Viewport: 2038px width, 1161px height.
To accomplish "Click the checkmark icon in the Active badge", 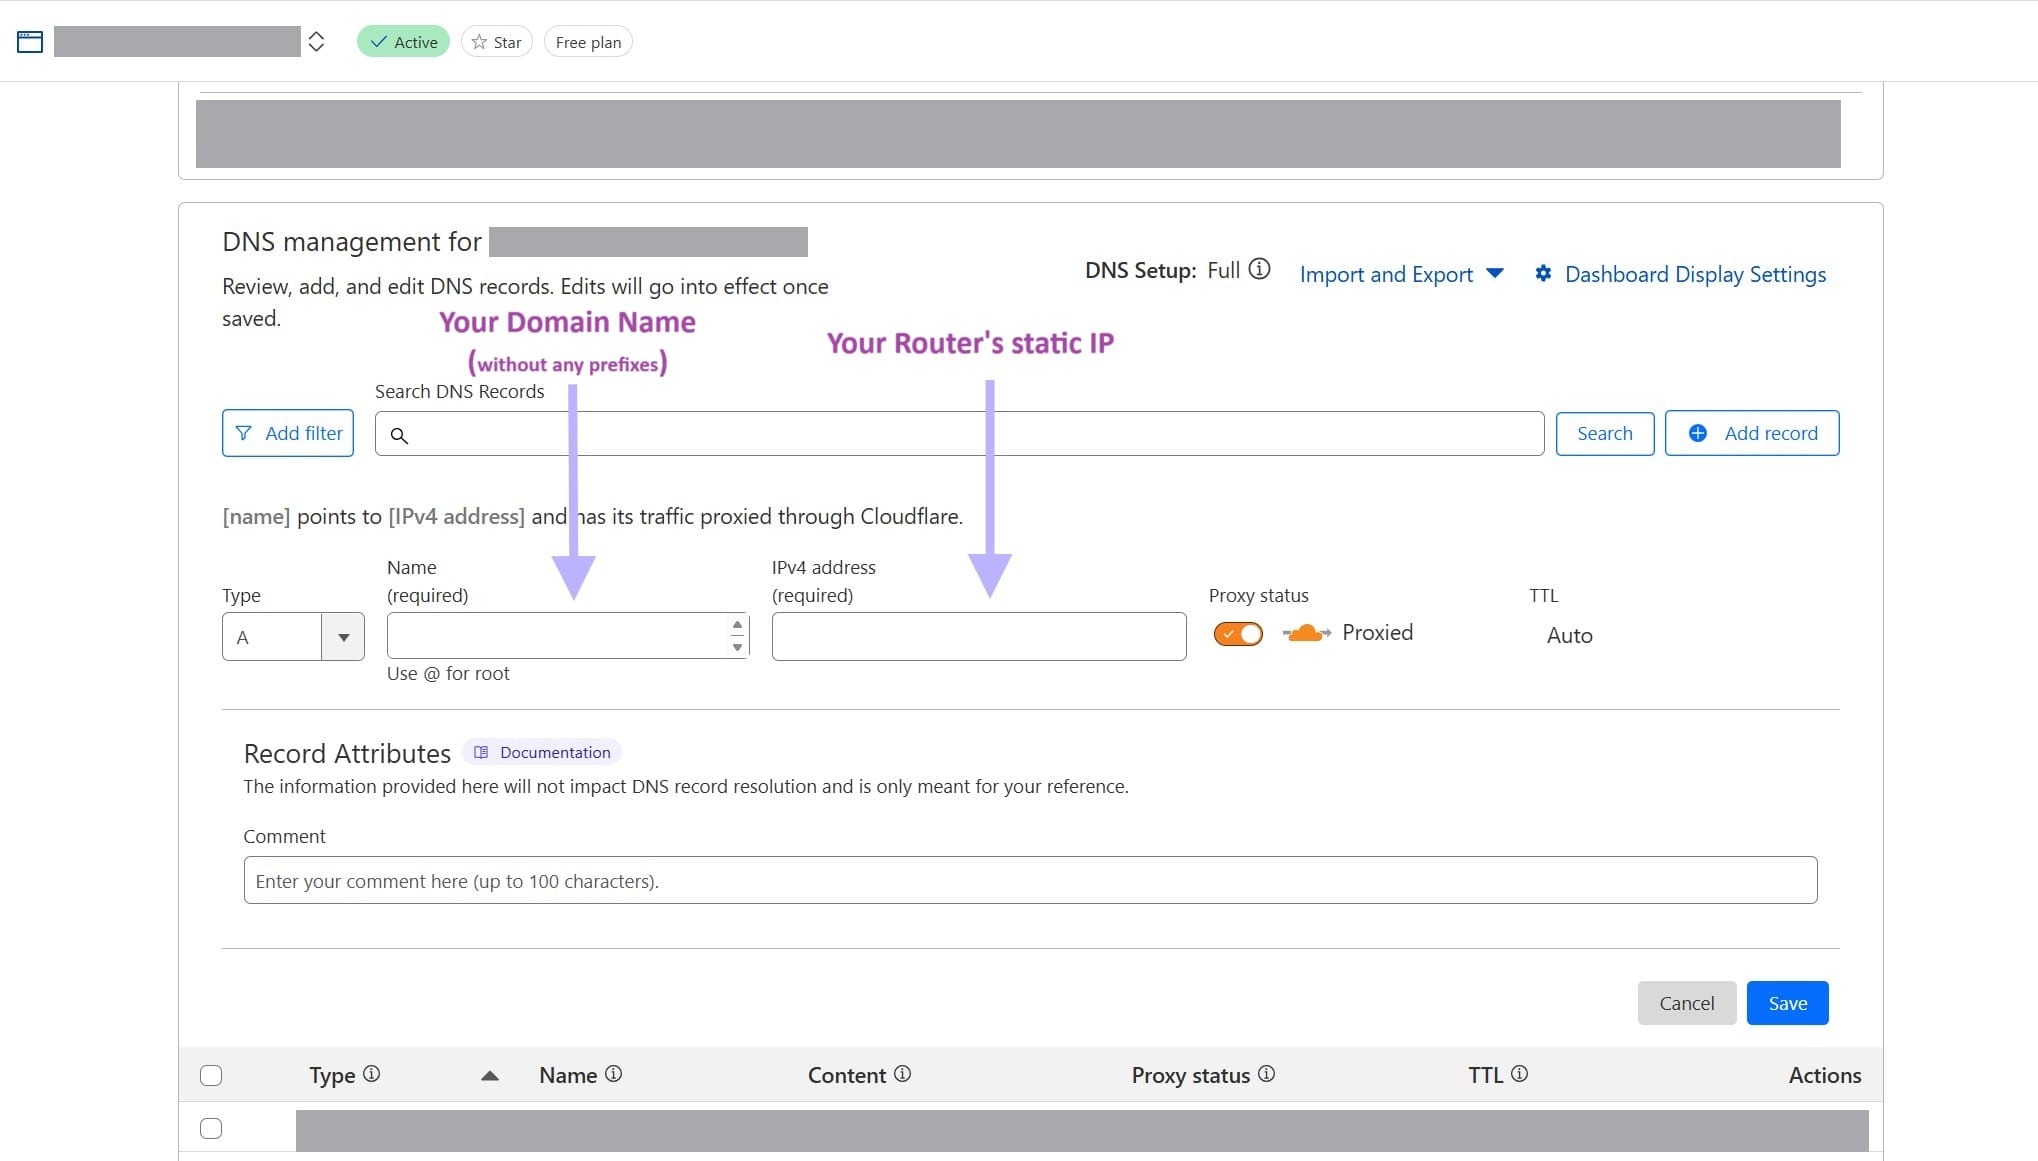I will 378,41.
